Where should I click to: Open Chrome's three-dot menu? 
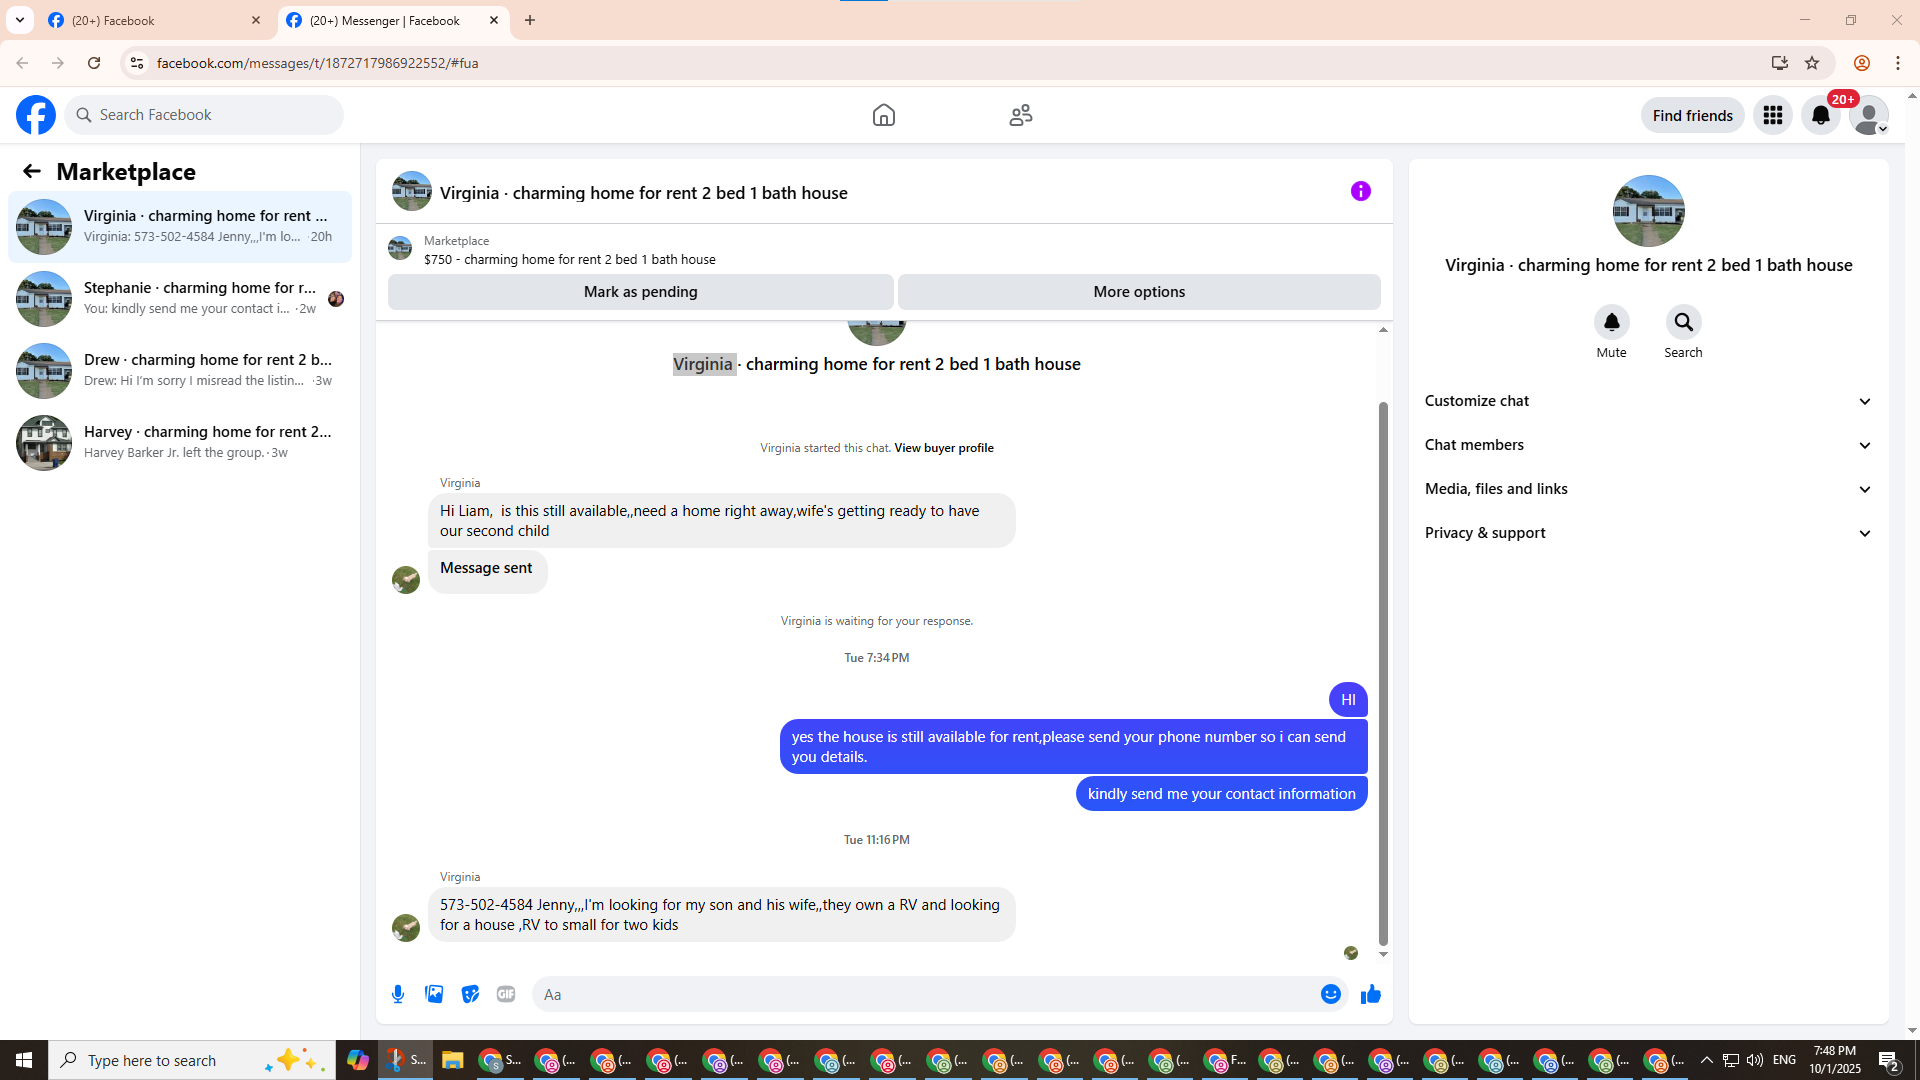point(1897,63)
